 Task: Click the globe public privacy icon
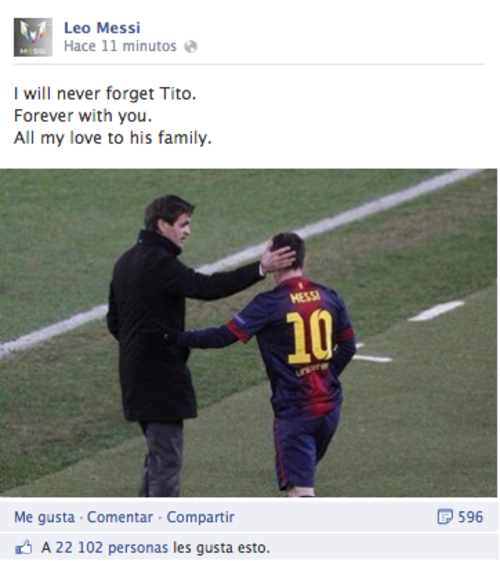click(191, 47)
